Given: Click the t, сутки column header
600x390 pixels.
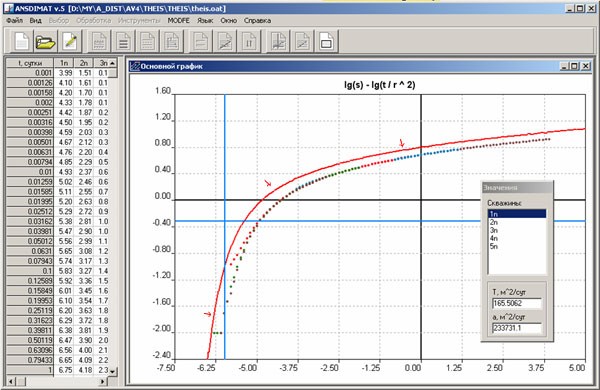Looking at the screenshot, I should click(29, 63).
